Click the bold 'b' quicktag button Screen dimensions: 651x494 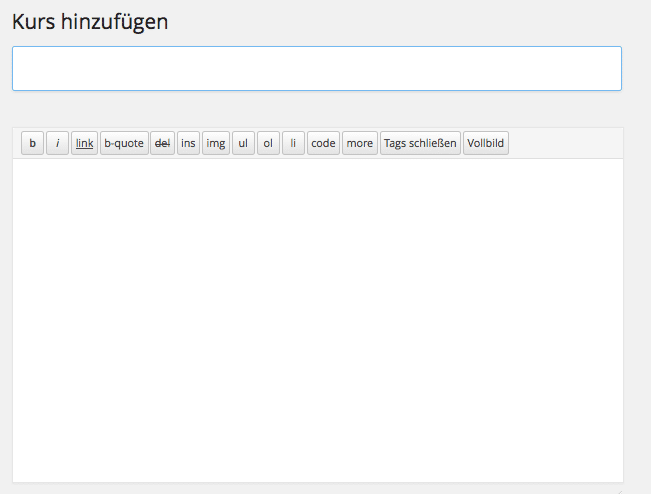coord(32,143)
